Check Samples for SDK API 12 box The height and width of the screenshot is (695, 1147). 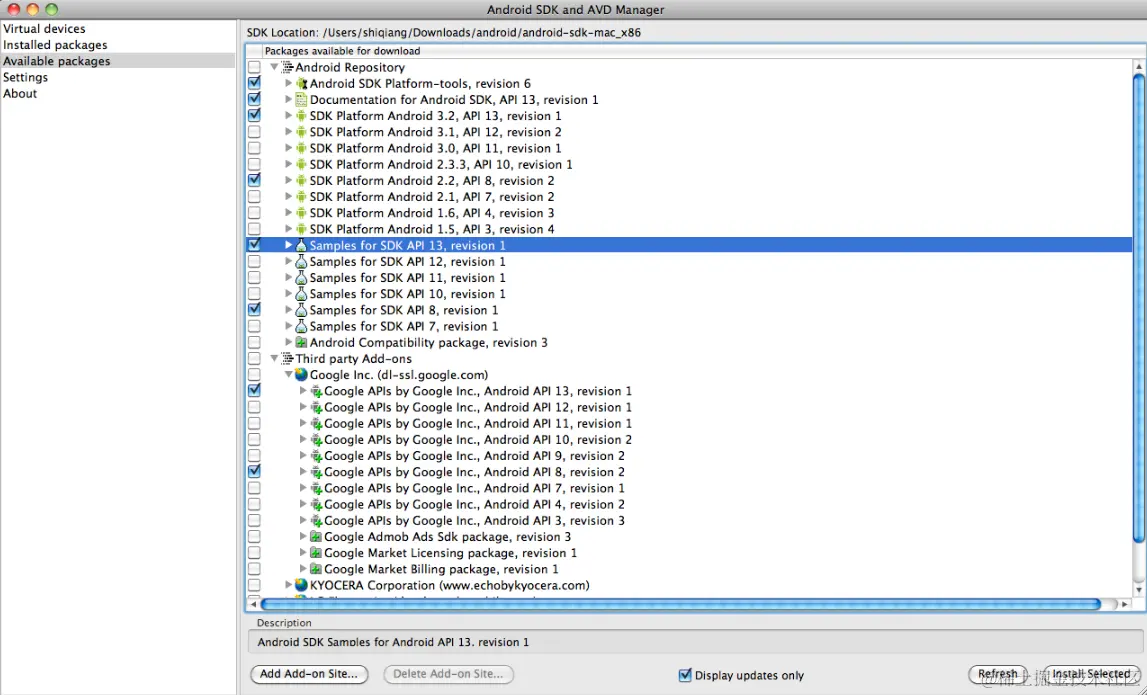(x=254, y=261)
